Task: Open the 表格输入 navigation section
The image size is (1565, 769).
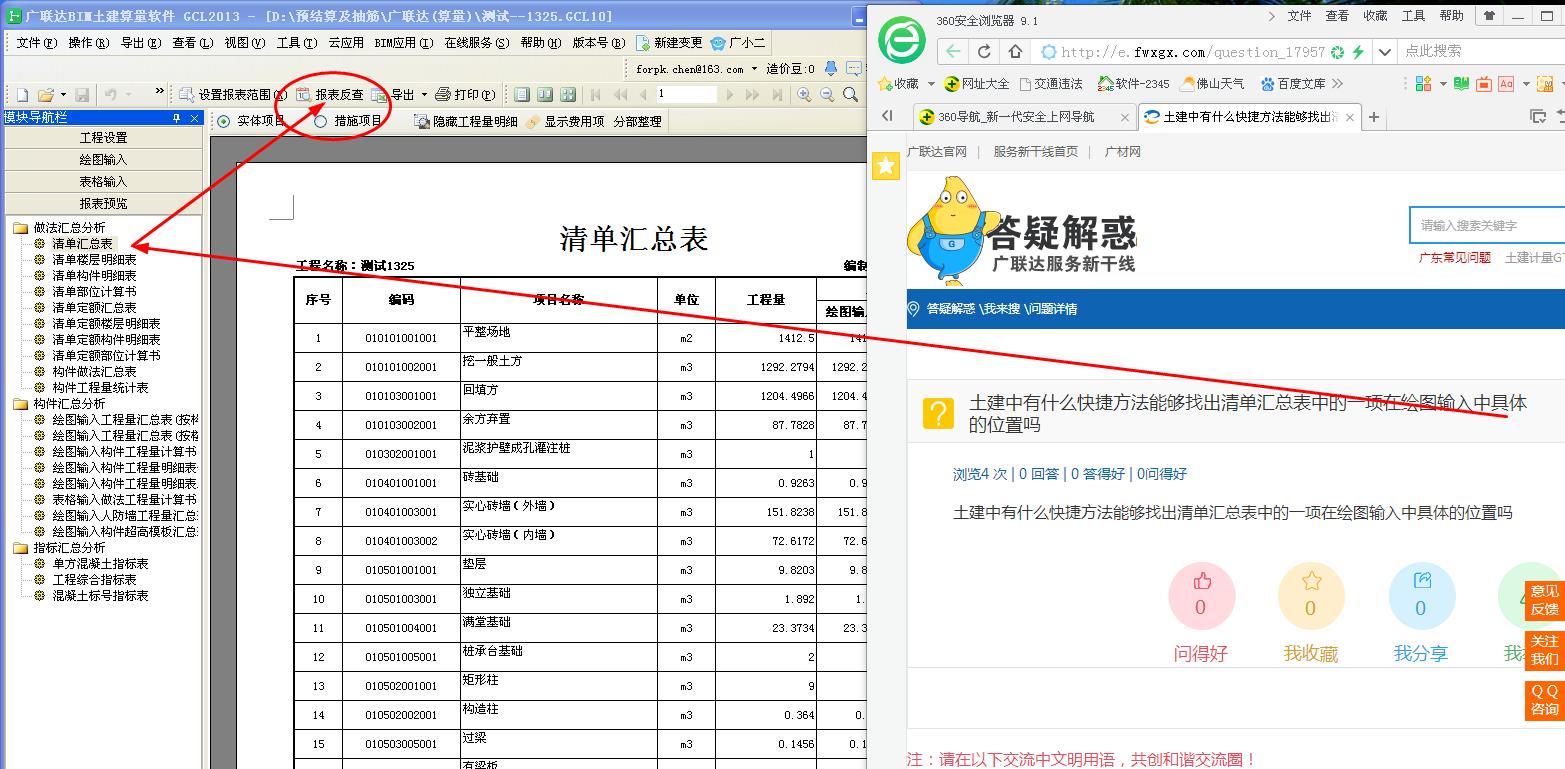Action: [x=104, y=182]
